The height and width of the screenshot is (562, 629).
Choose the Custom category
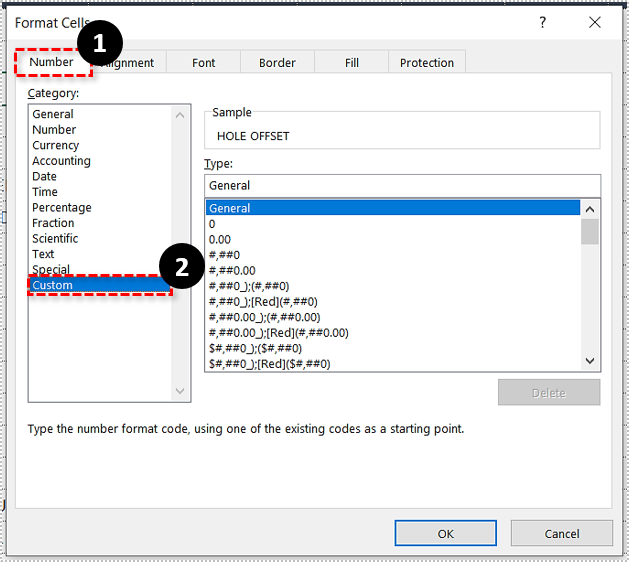click(x=53, y=285)
